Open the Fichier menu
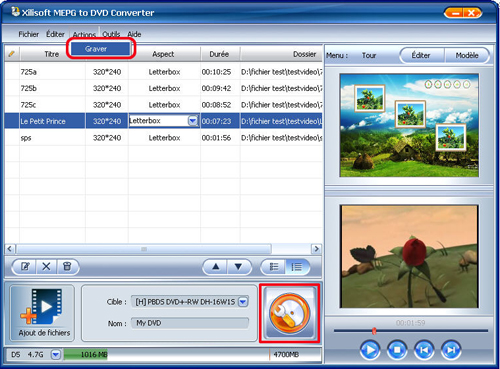The width and height of the screenshot is (500, 369). coord(28,34)
